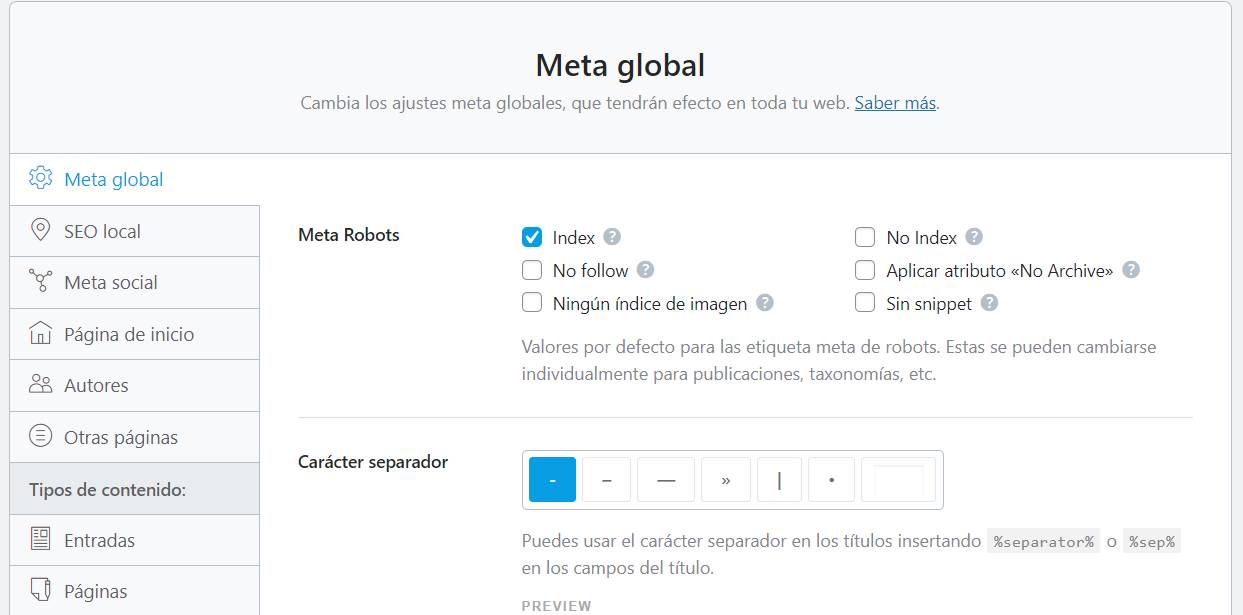The height and width of the screenshot is (615, 1243).
Task: Click the home icon beside Página de inicio
Action: tap(39, 333)
